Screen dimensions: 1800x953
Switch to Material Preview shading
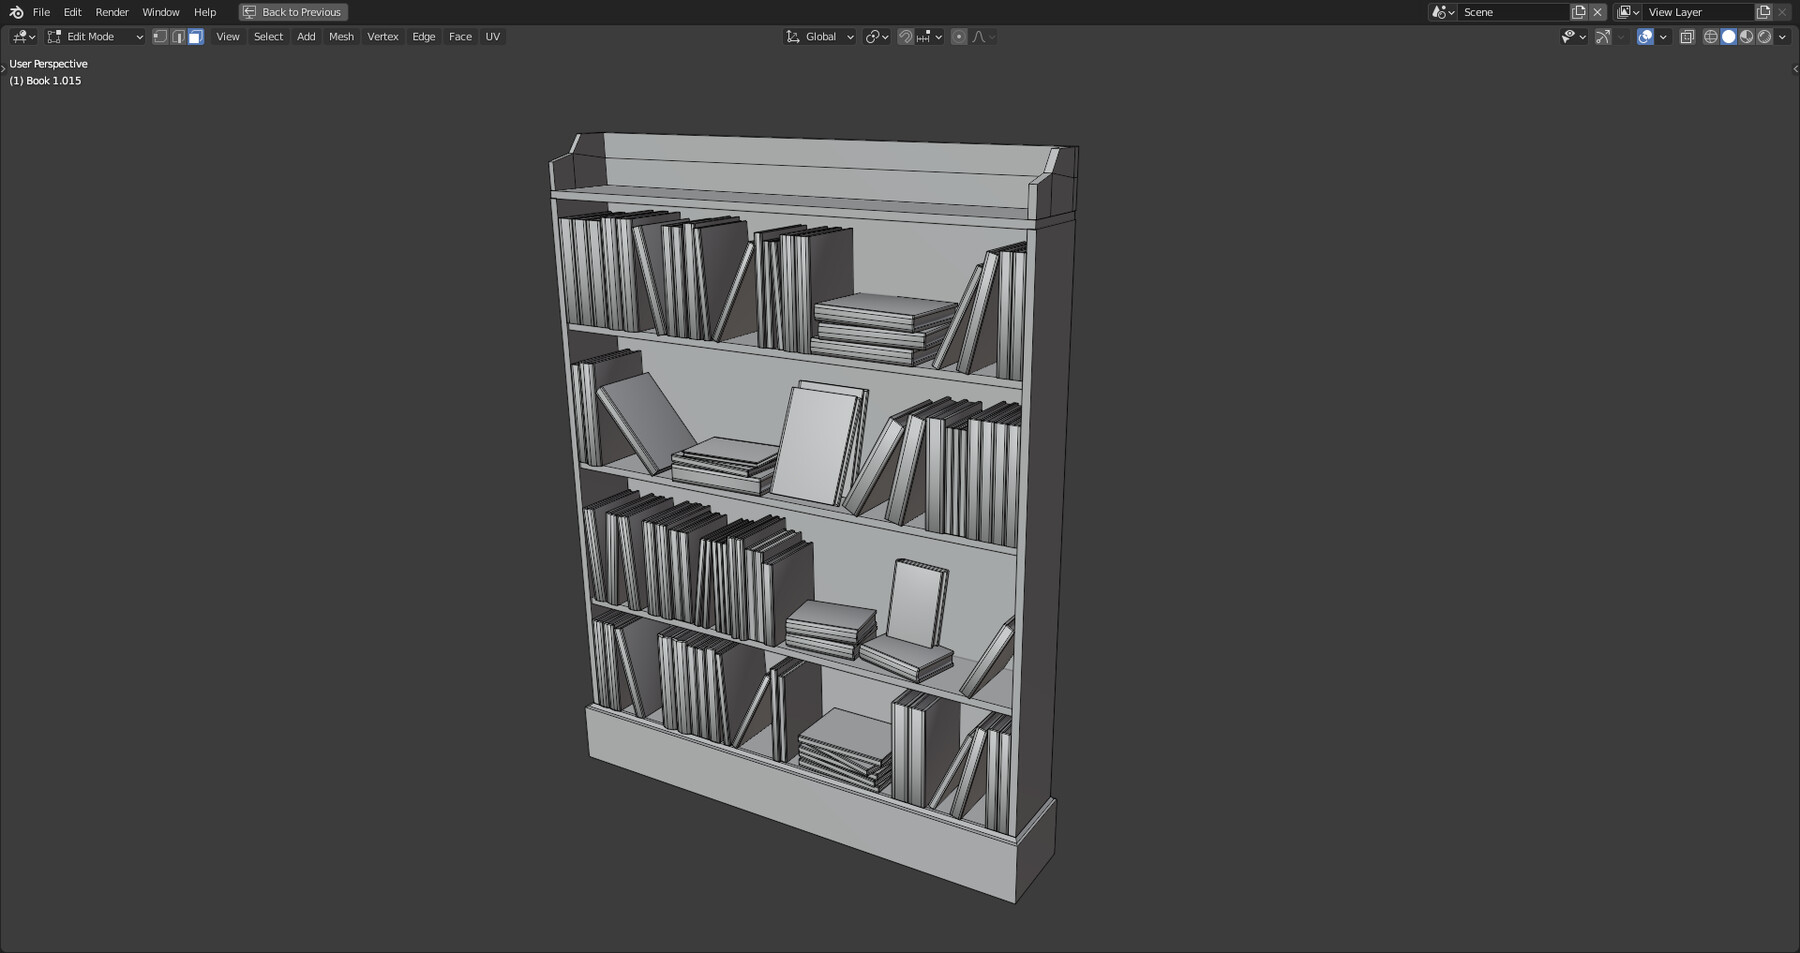tap(1746, 36)
